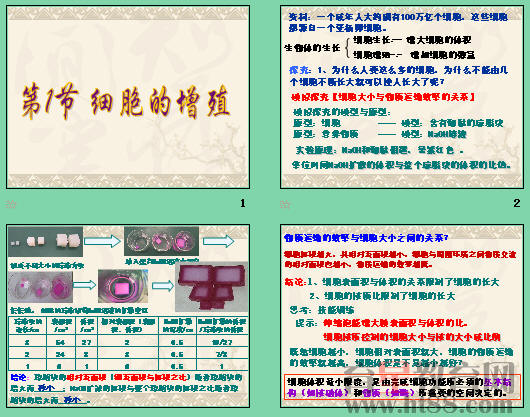Click the red-bordered text box on slide 4
The width and height of the screenshot is (530, 417).
tap(402, 387)
